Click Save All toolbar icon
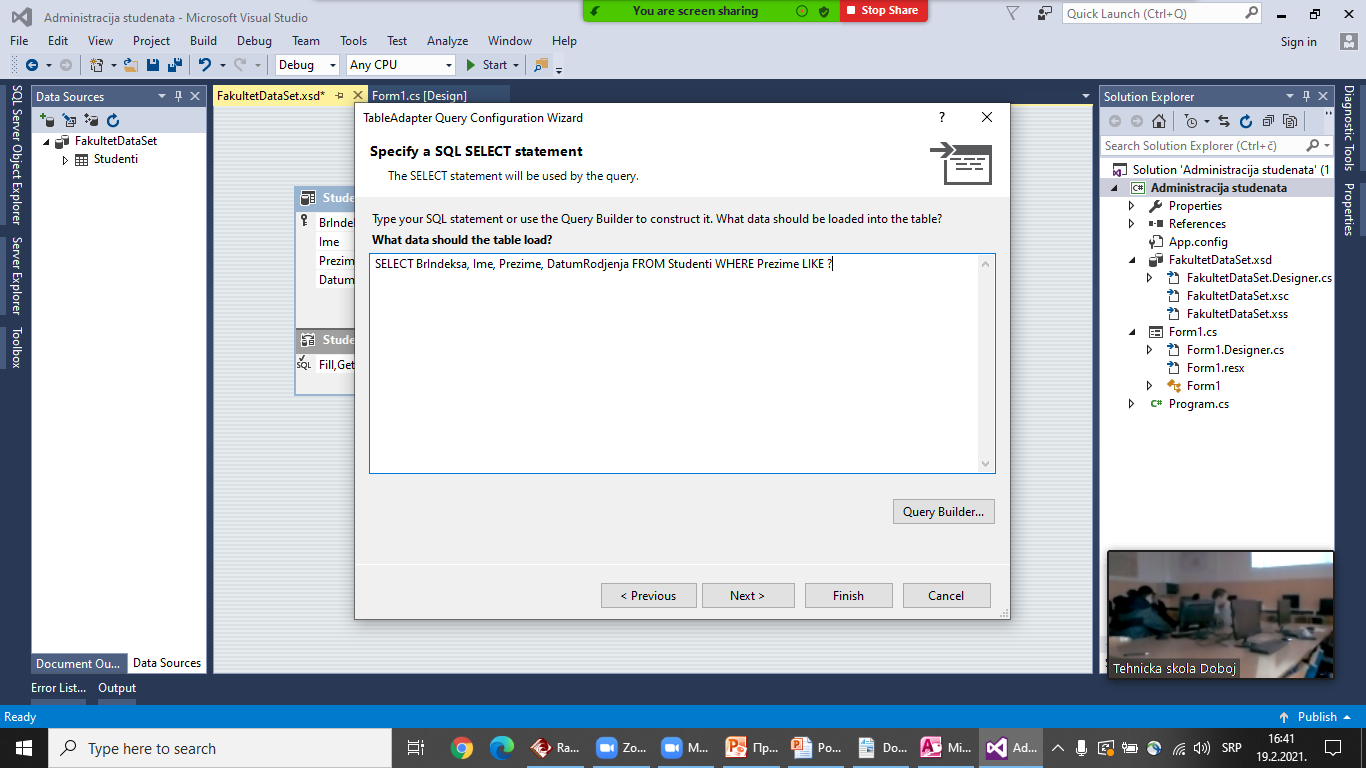The width and height of the screenshot is (1366, 768). click(174, 65)
